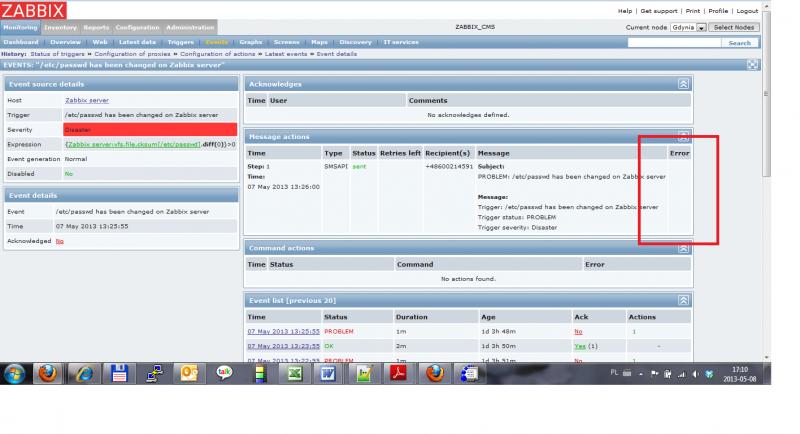The width and height of the screenshot is (800, 434).
Task: Click first Firefox taskbar icon
Action: tap(48, 374)
